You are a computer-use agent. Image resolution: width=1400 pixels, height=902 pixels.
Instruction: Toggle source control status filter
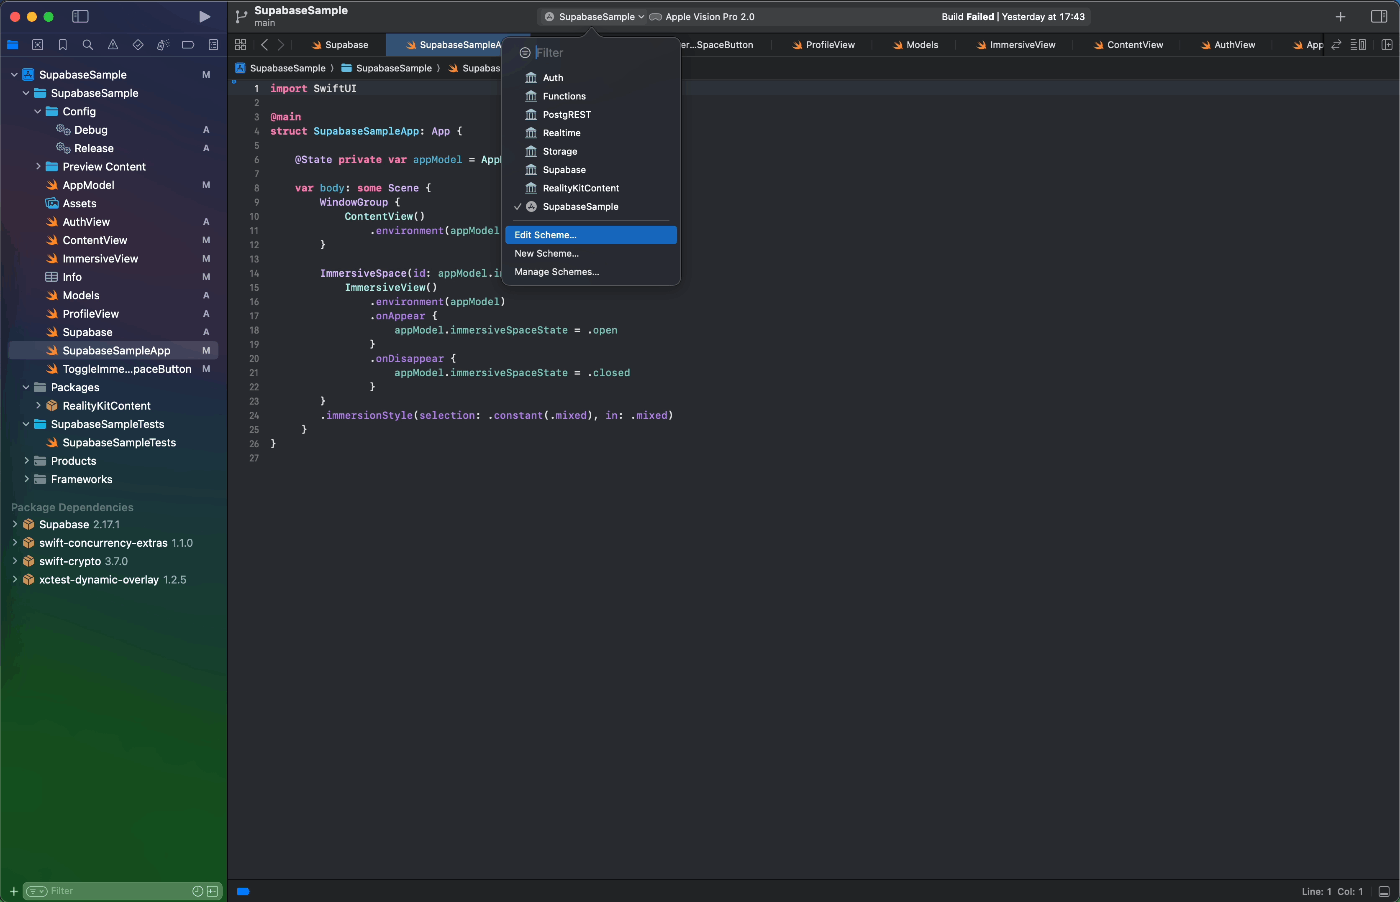(212, 891)
